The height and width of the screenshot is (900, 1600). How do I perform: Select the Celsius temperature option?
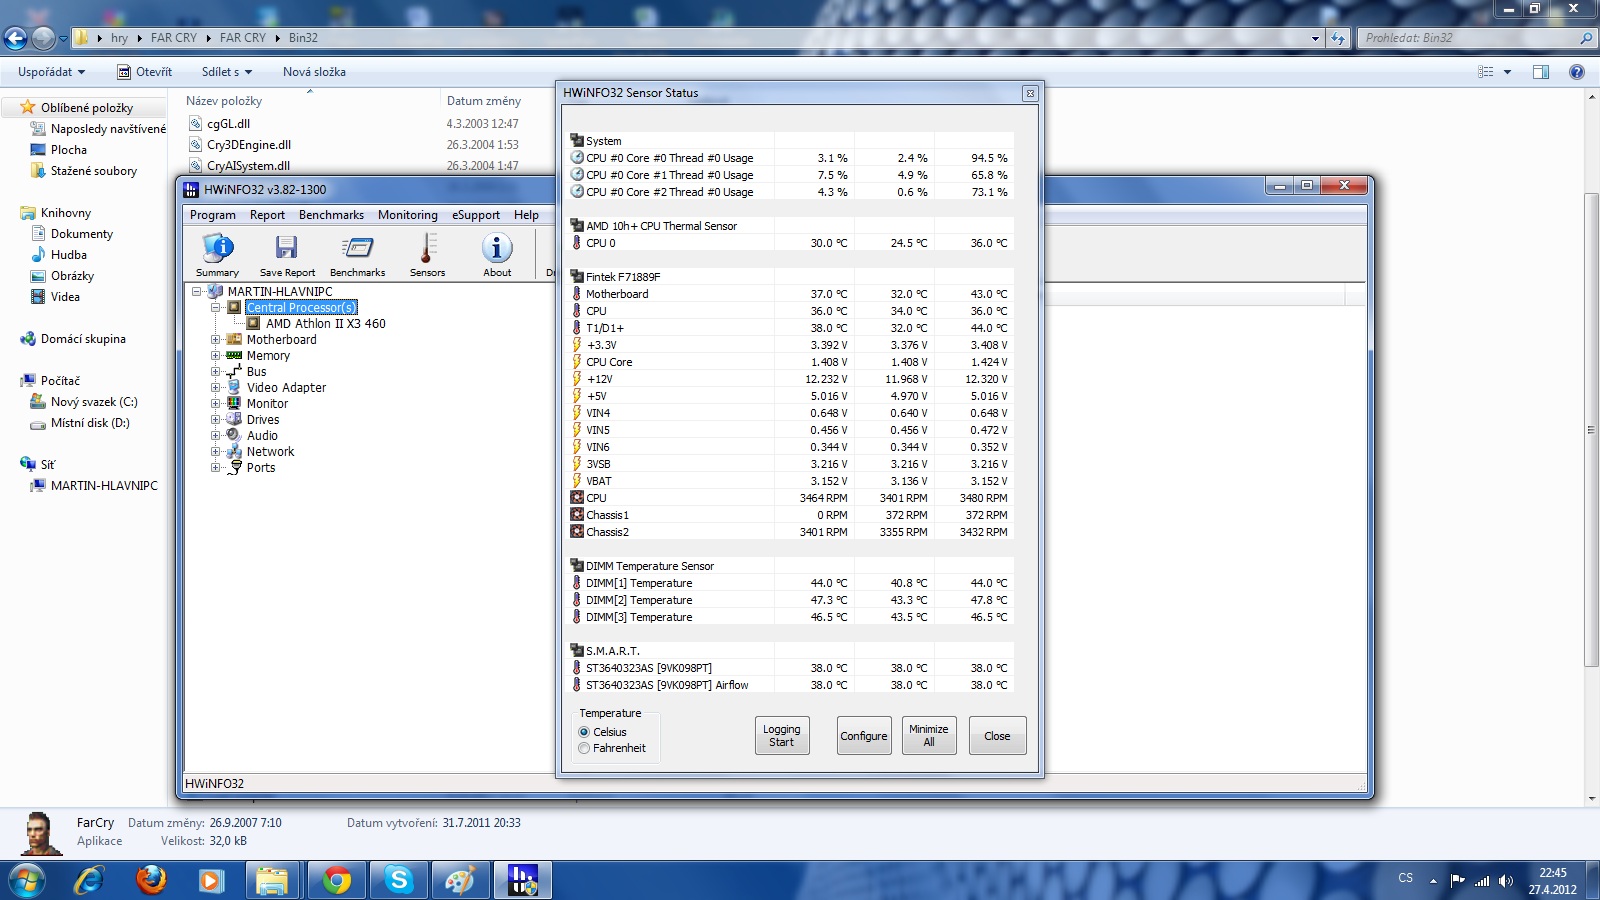[x=584, y=732]
